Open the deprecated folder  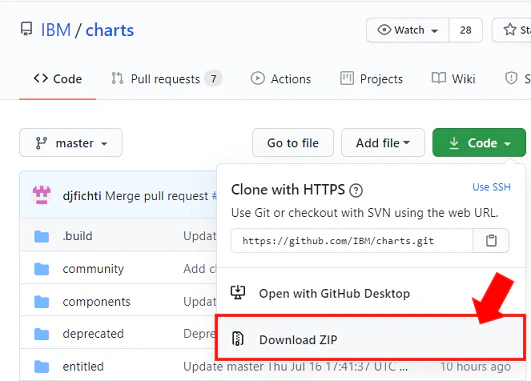pos(93,334)
